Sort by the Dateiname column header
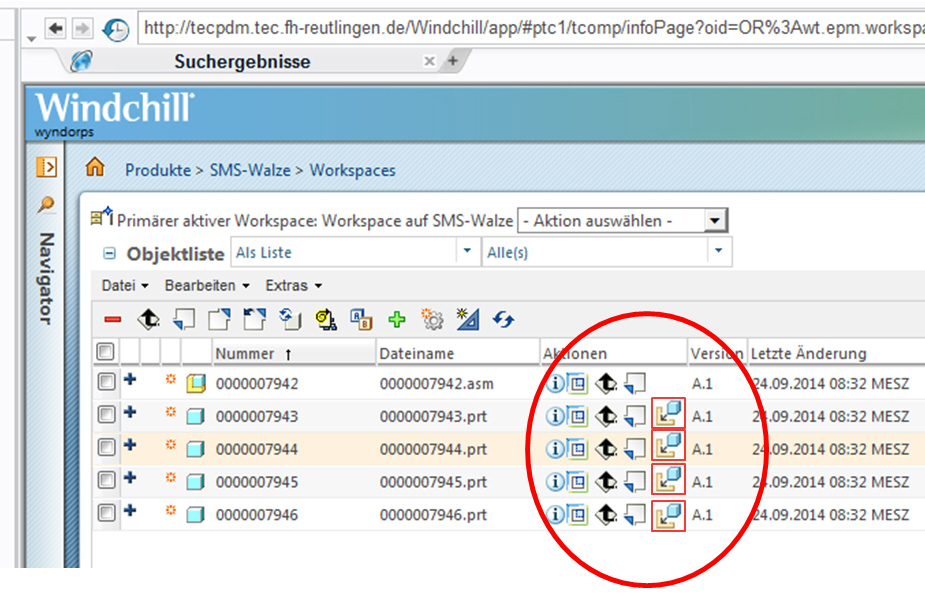The image size is (925, 596). (x=457, y=353)
